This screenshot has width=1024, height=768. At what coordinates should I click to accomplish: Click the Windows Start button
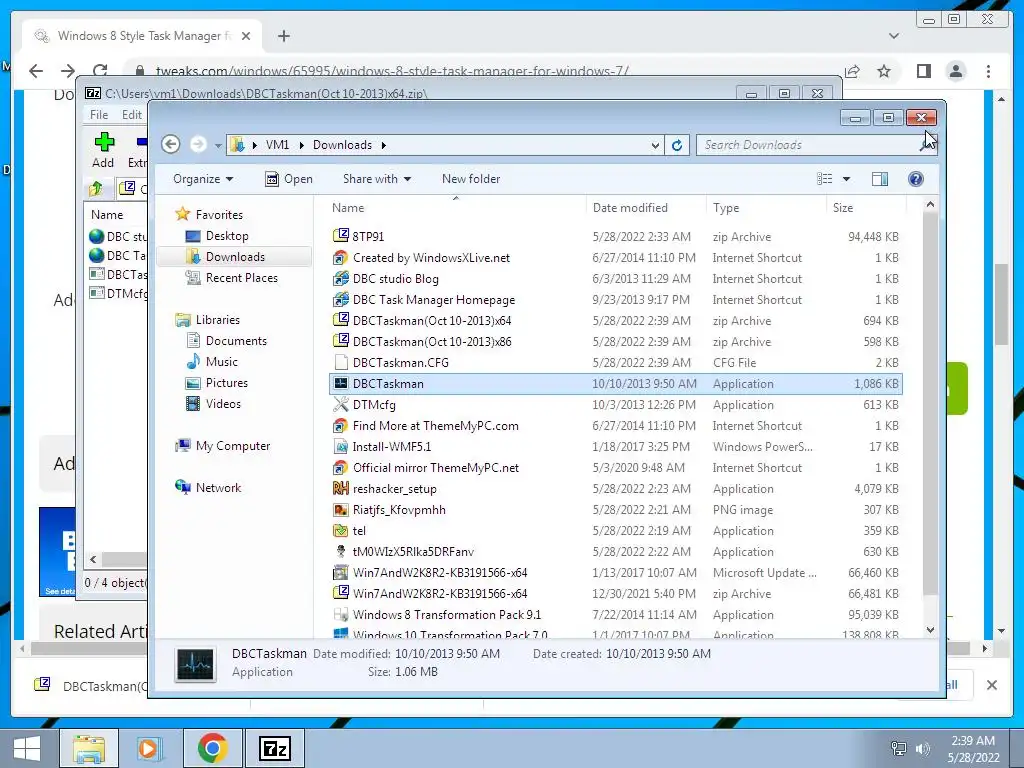(x=27, y=748)
